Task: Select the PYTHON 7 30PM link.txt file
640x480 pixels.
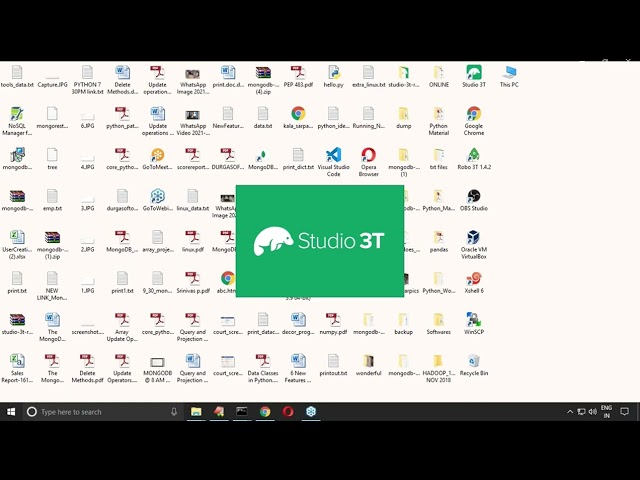Action: [87, 80]
